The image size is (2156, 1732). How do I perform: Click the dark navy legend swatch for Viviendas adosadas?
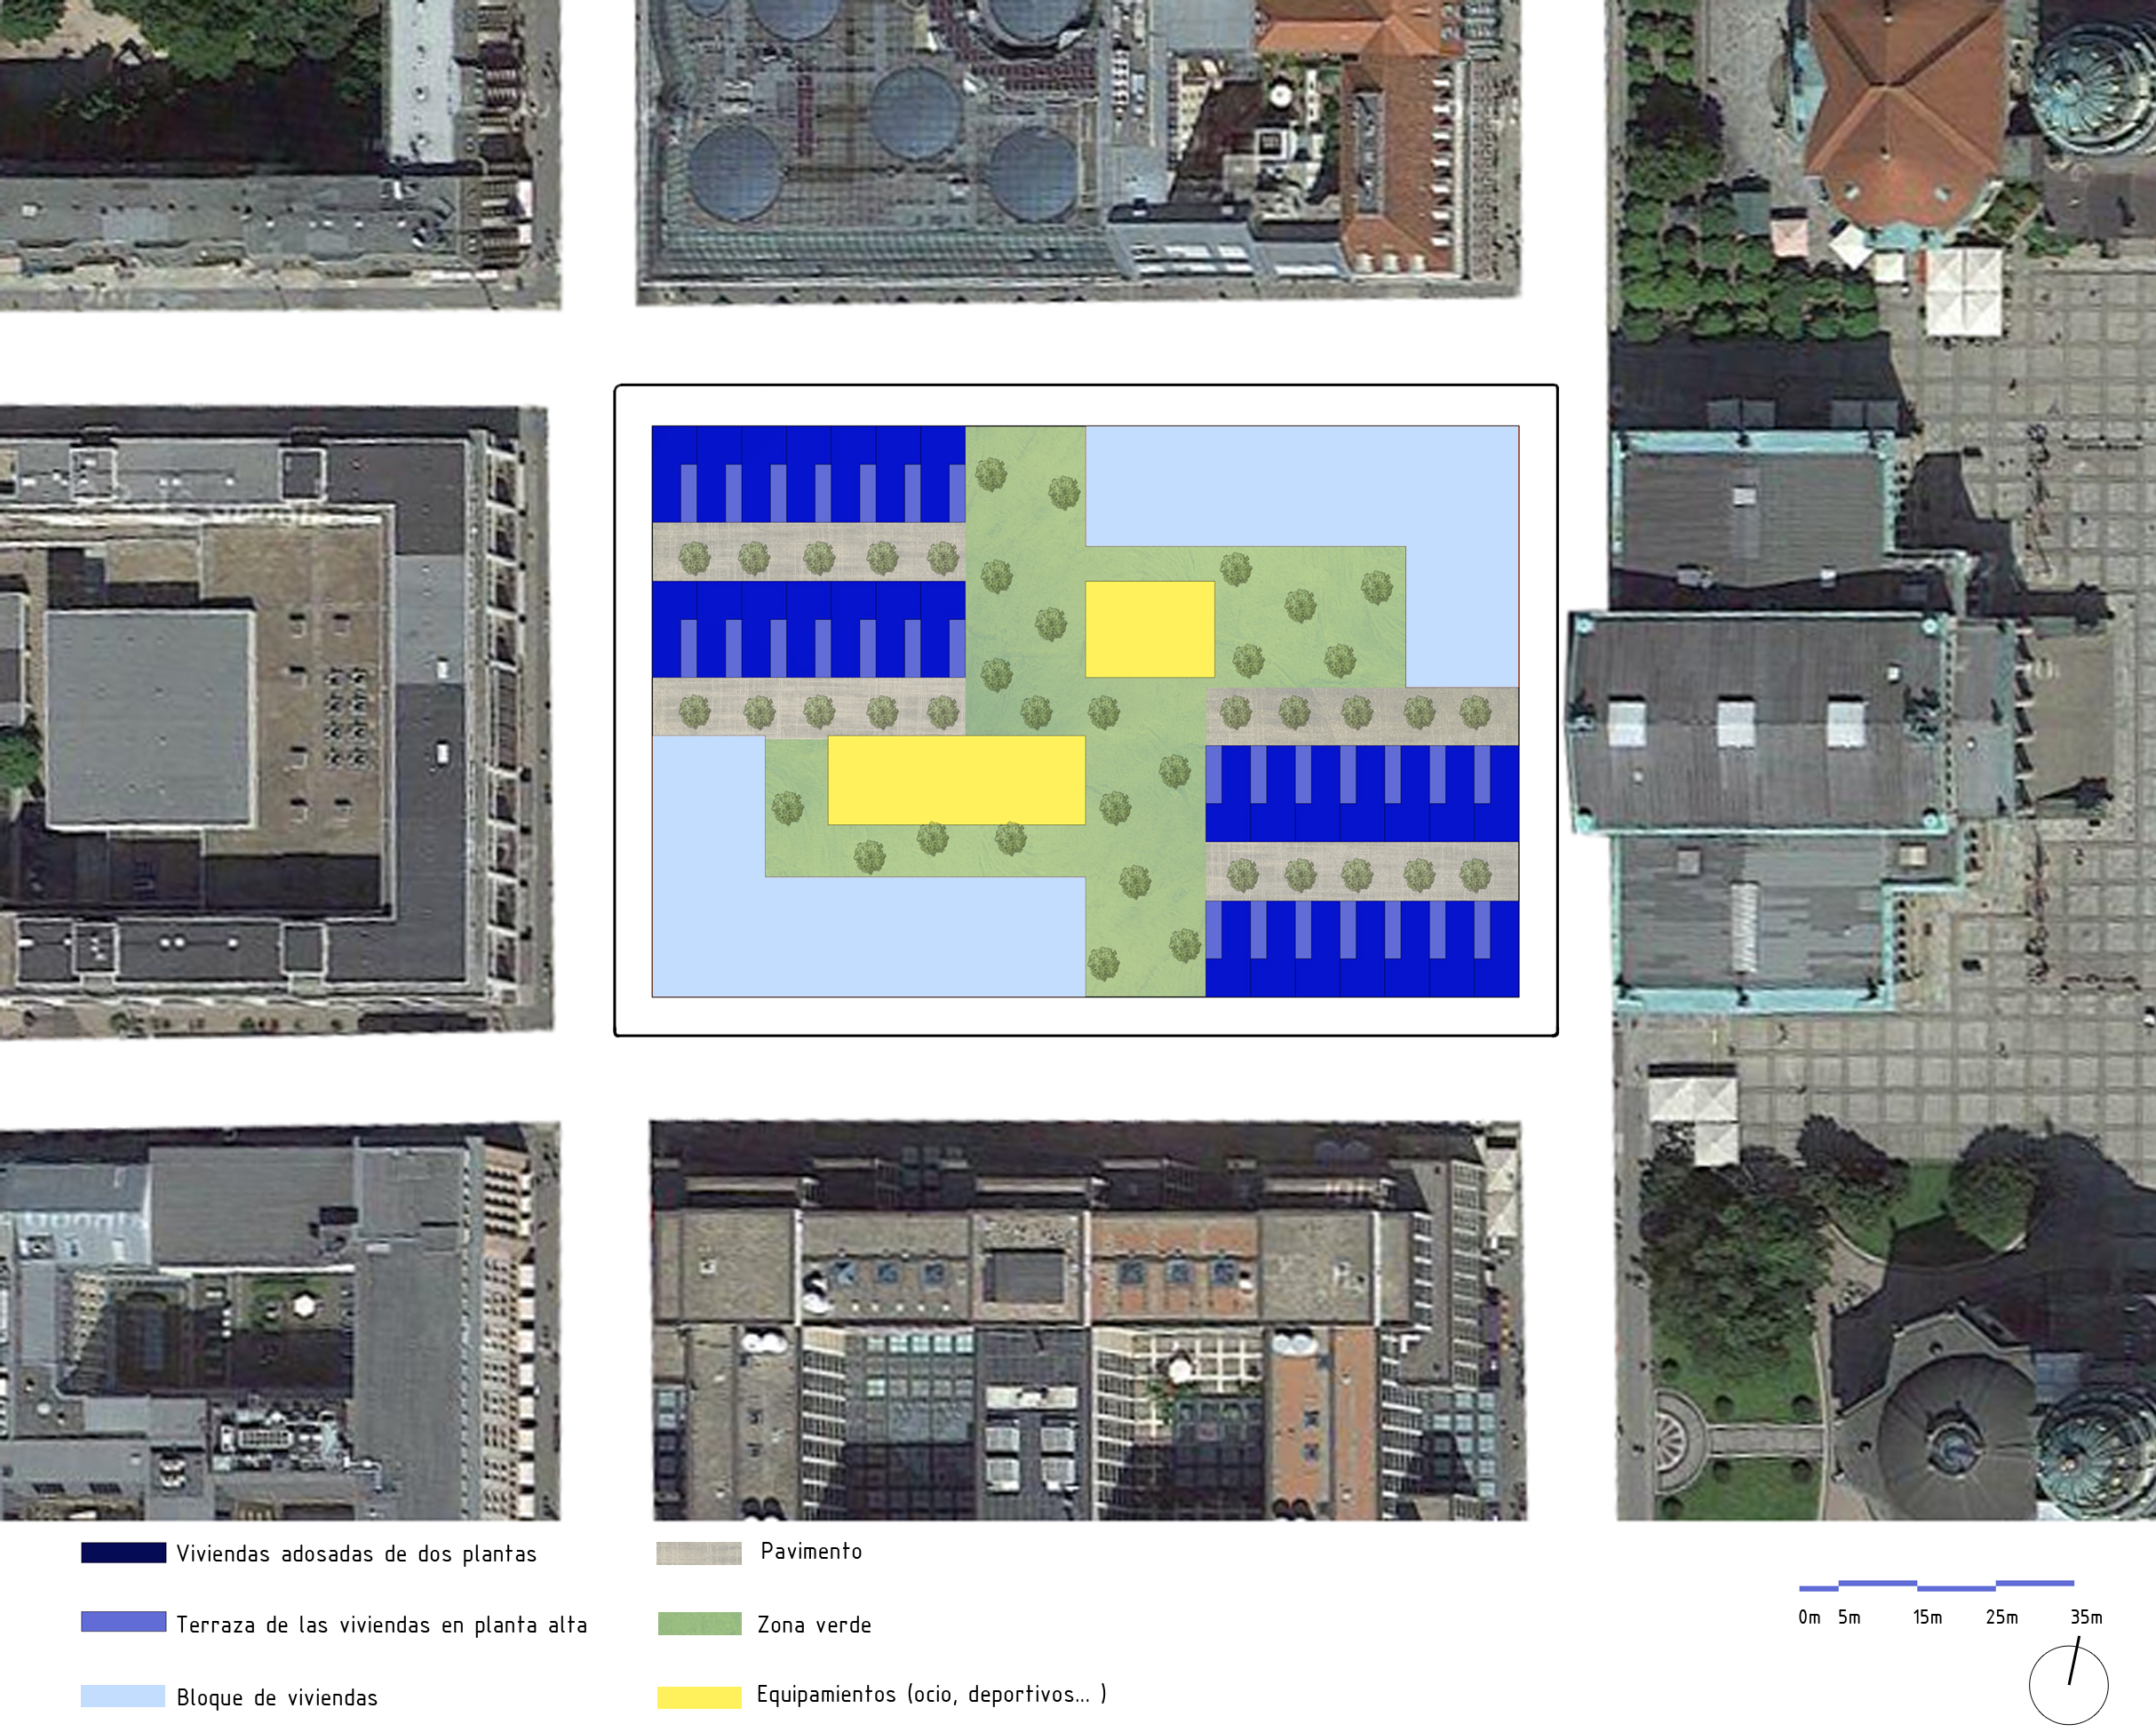(123, 1552)
